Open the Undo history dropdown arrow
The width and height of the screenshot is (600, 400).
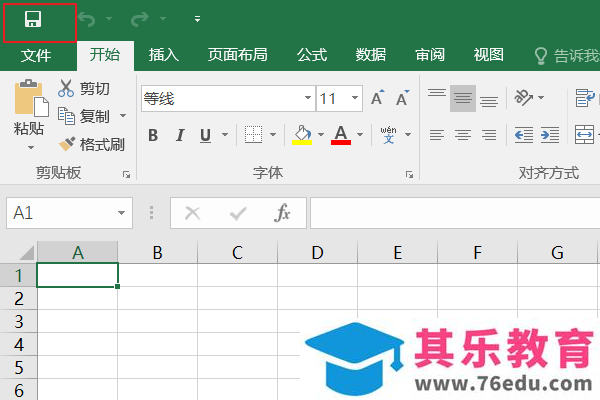109,18
